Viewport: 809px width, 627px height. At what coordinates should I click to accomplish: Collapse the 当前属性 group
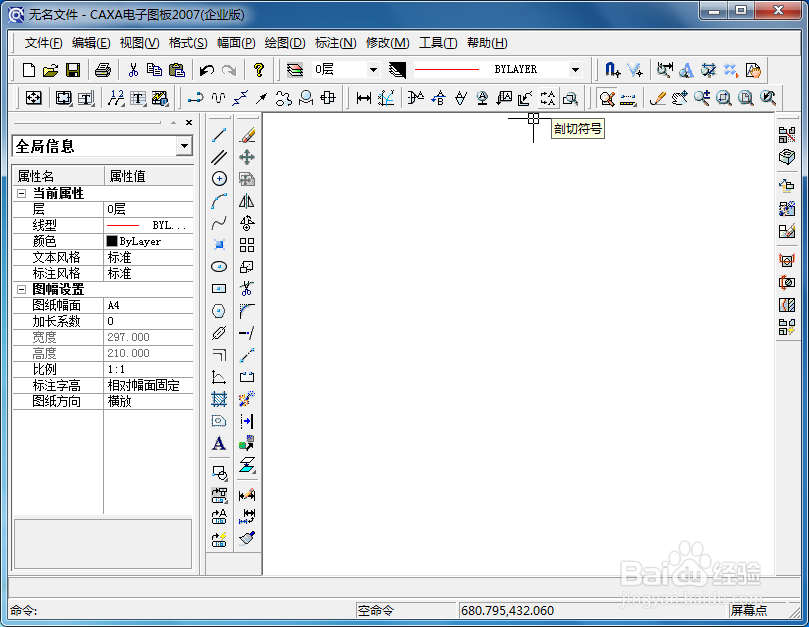coord(22,194)
